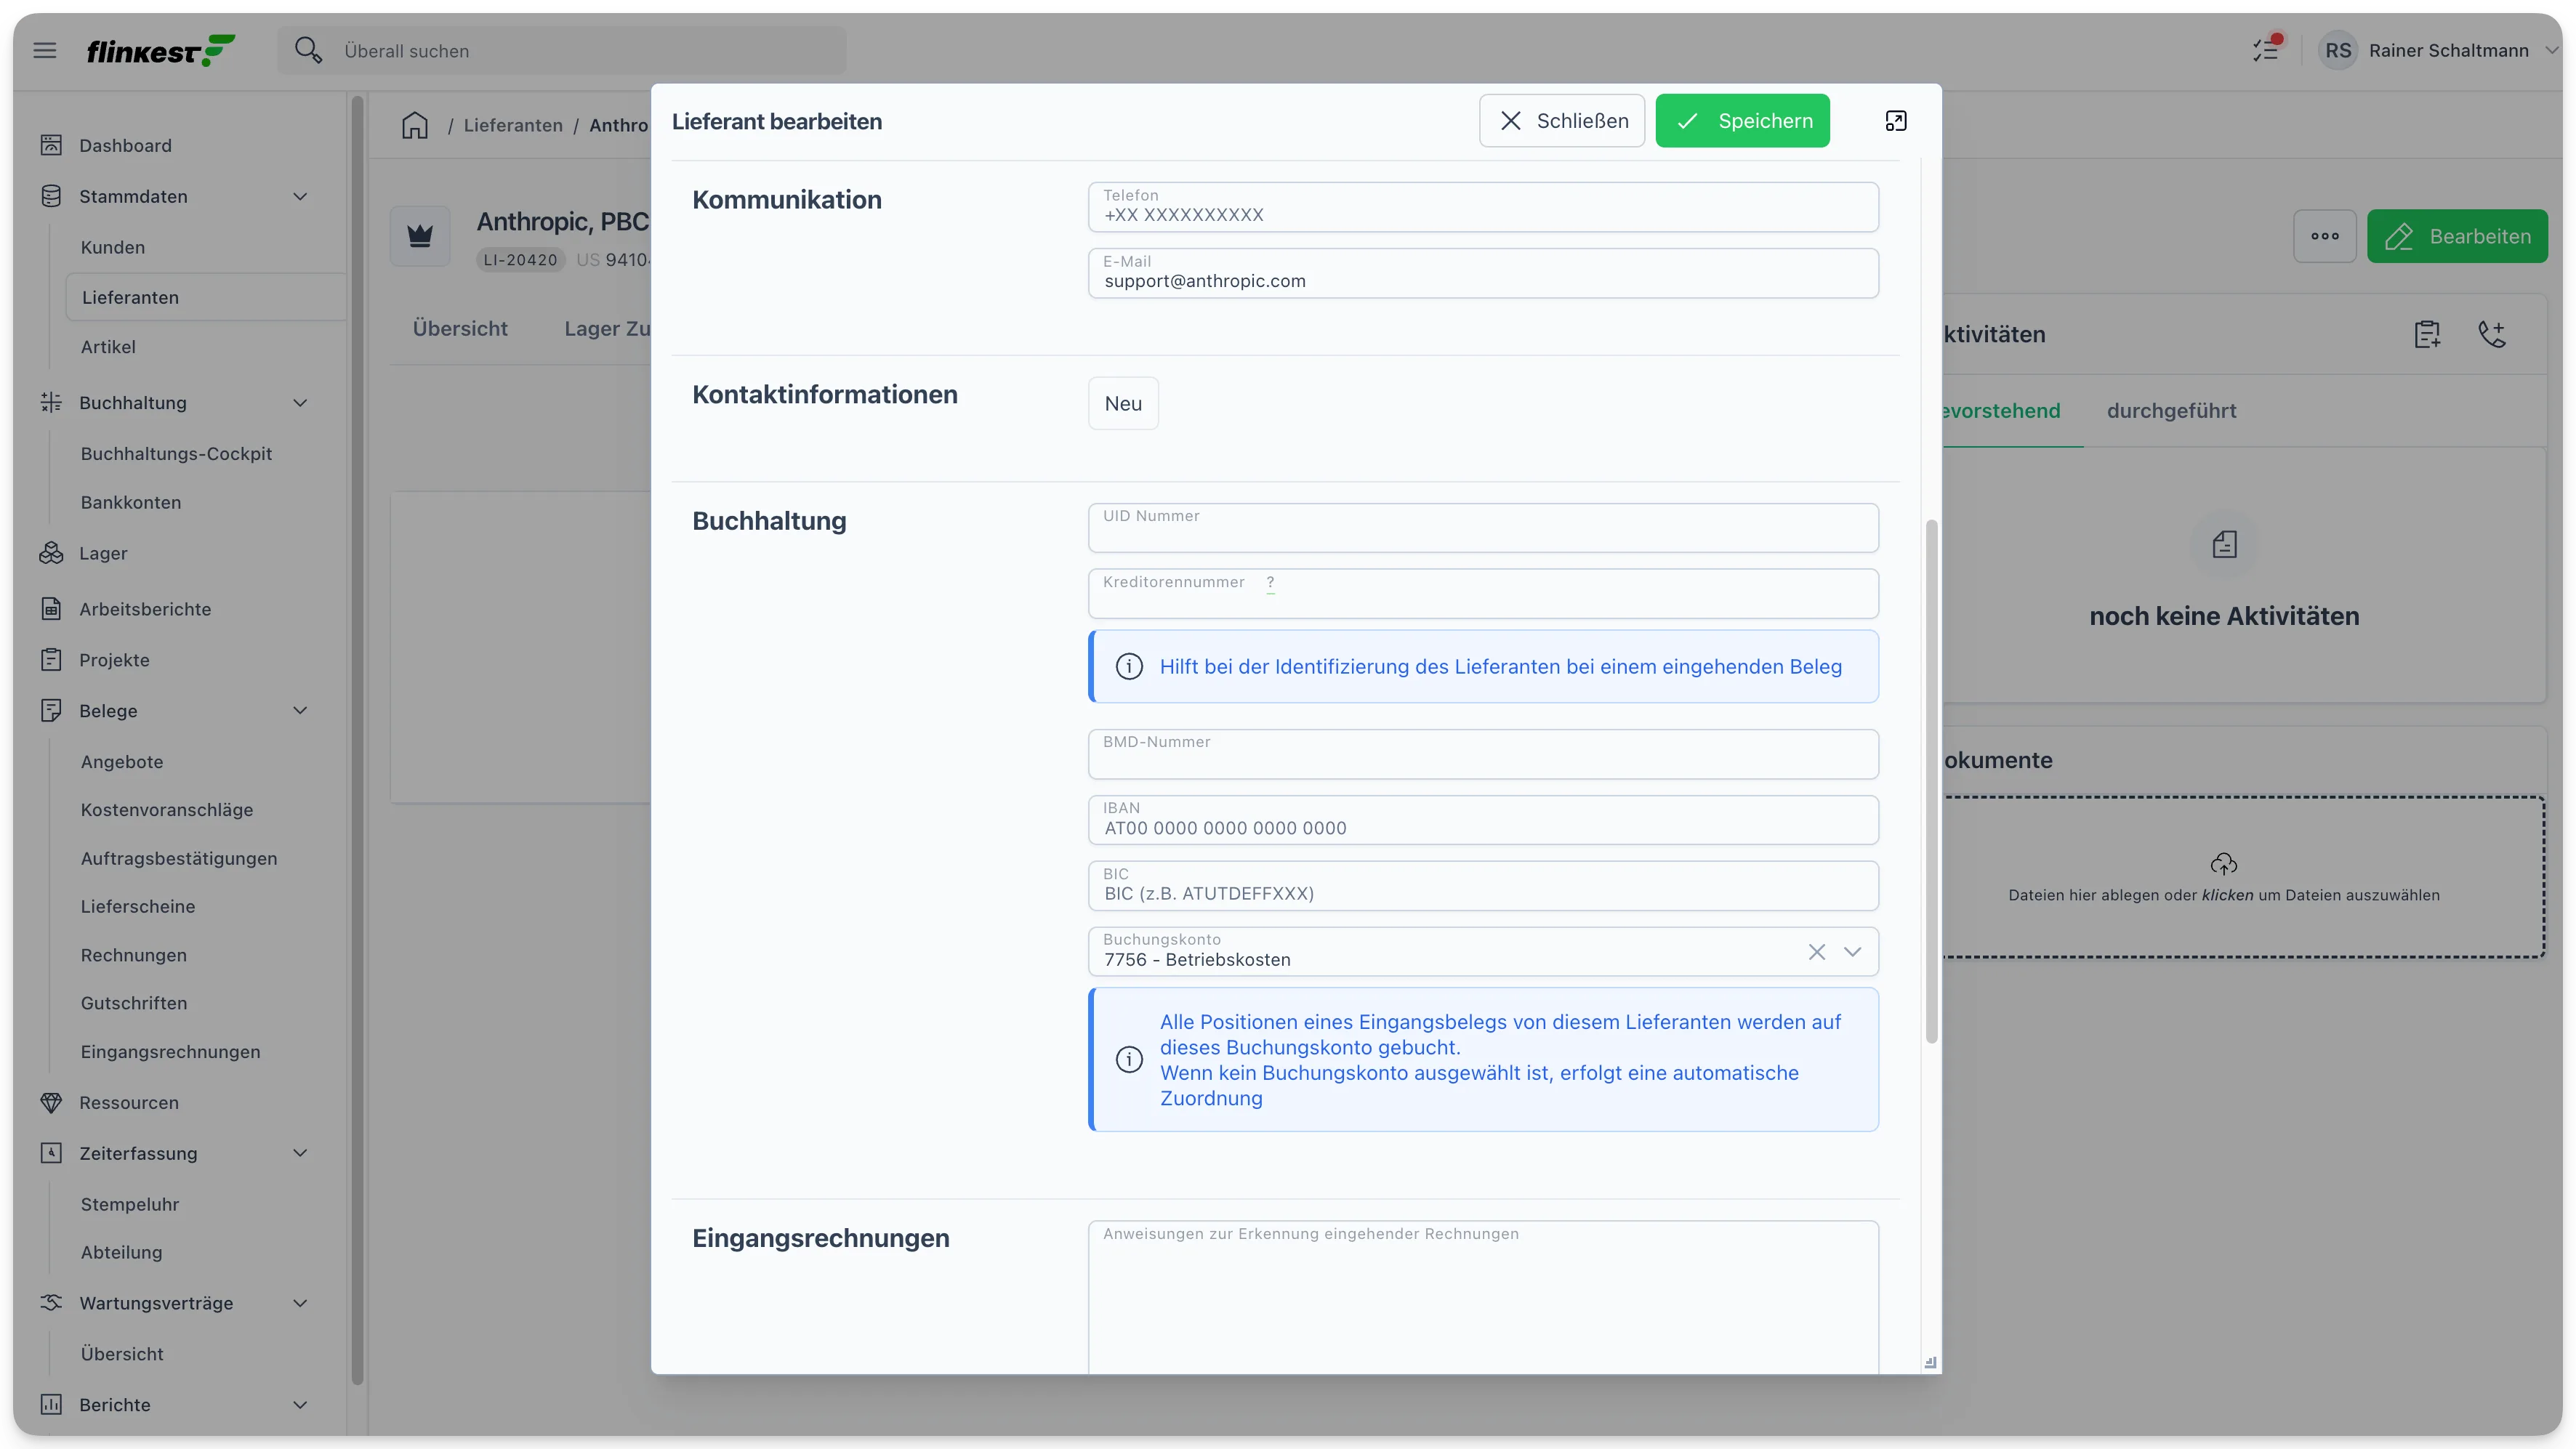Save the supplier with Speichern

click(x=1742, y=121)
